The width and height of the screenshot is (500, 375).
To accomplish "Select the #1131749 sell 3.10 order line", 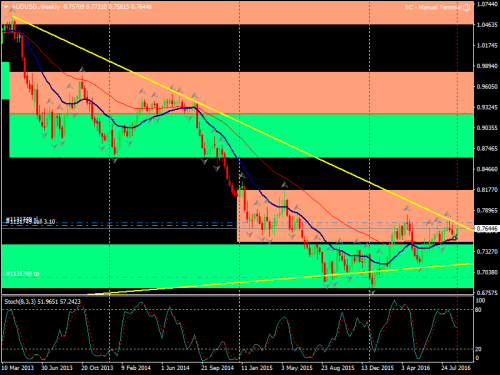I will pos(237,226).
